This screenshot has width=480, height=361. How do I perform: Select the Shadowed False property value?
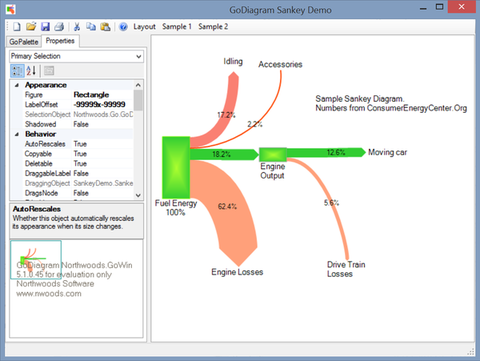tap(103, 124)
